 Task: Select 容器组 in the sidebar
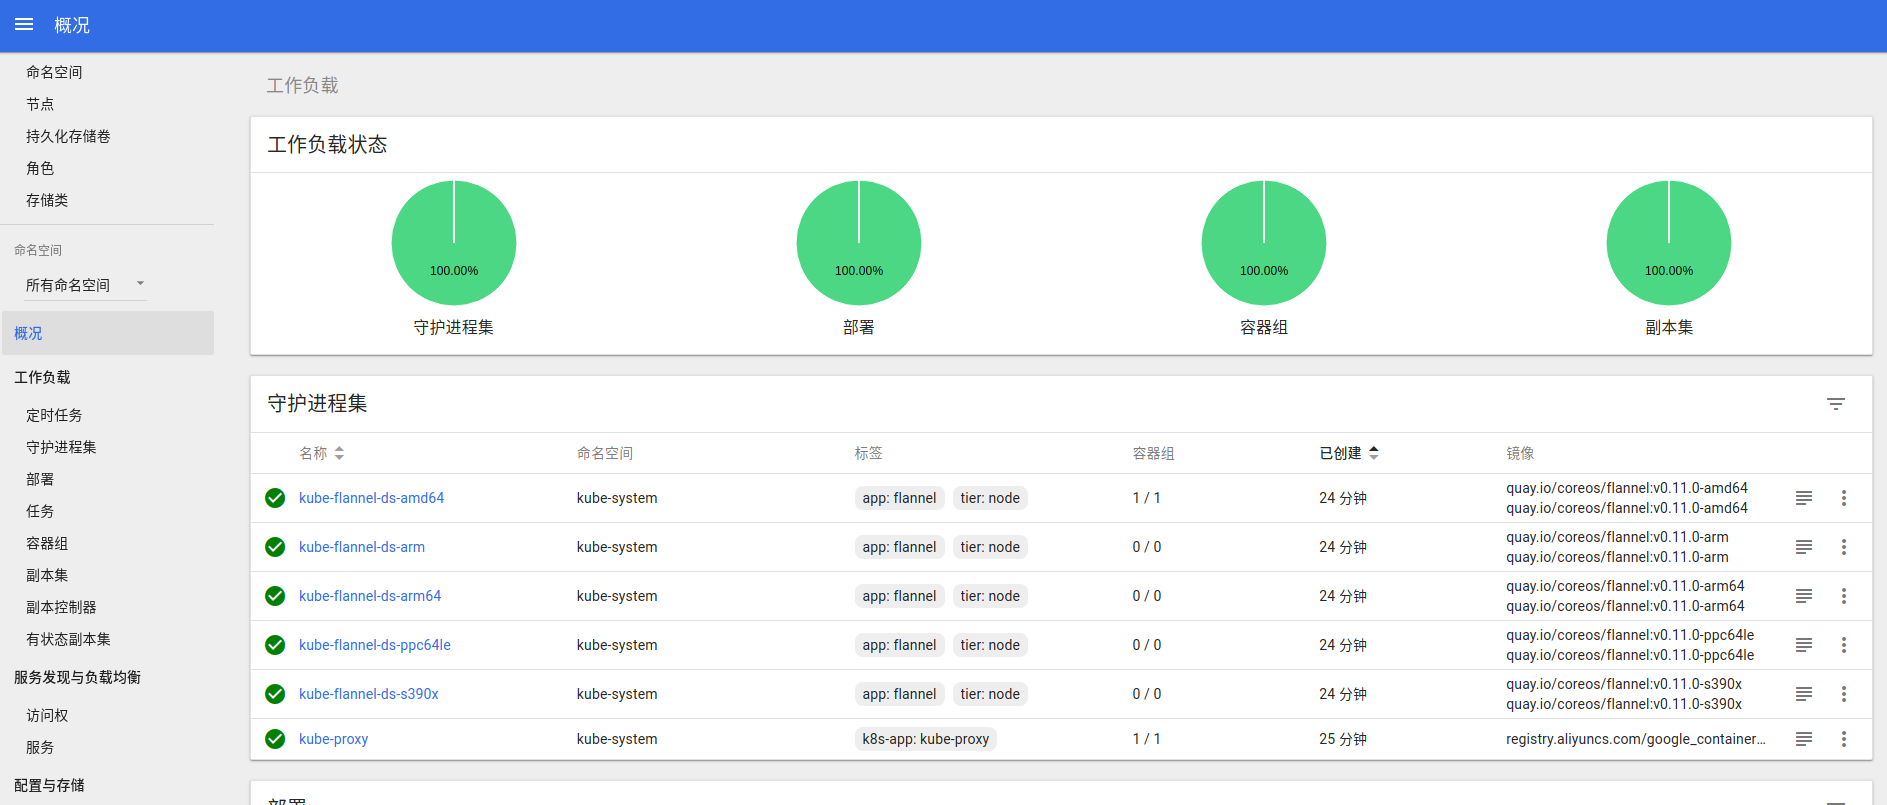tap(47, 543)
